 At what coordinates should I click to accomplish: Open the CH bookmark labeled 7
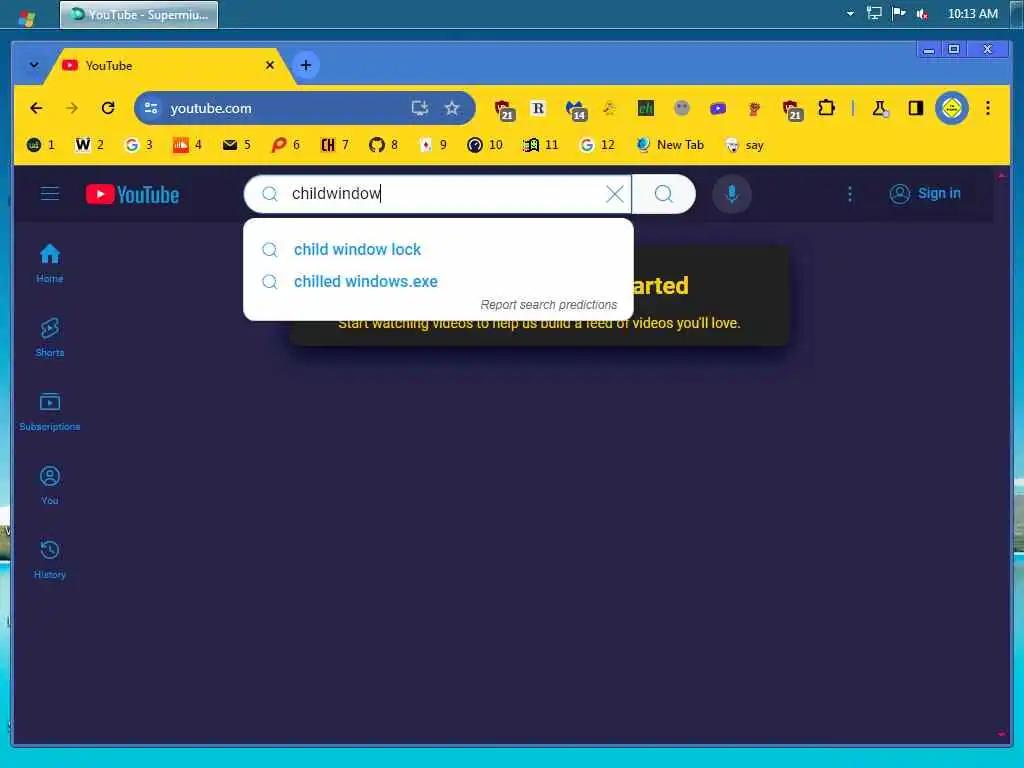click(334, 145)
